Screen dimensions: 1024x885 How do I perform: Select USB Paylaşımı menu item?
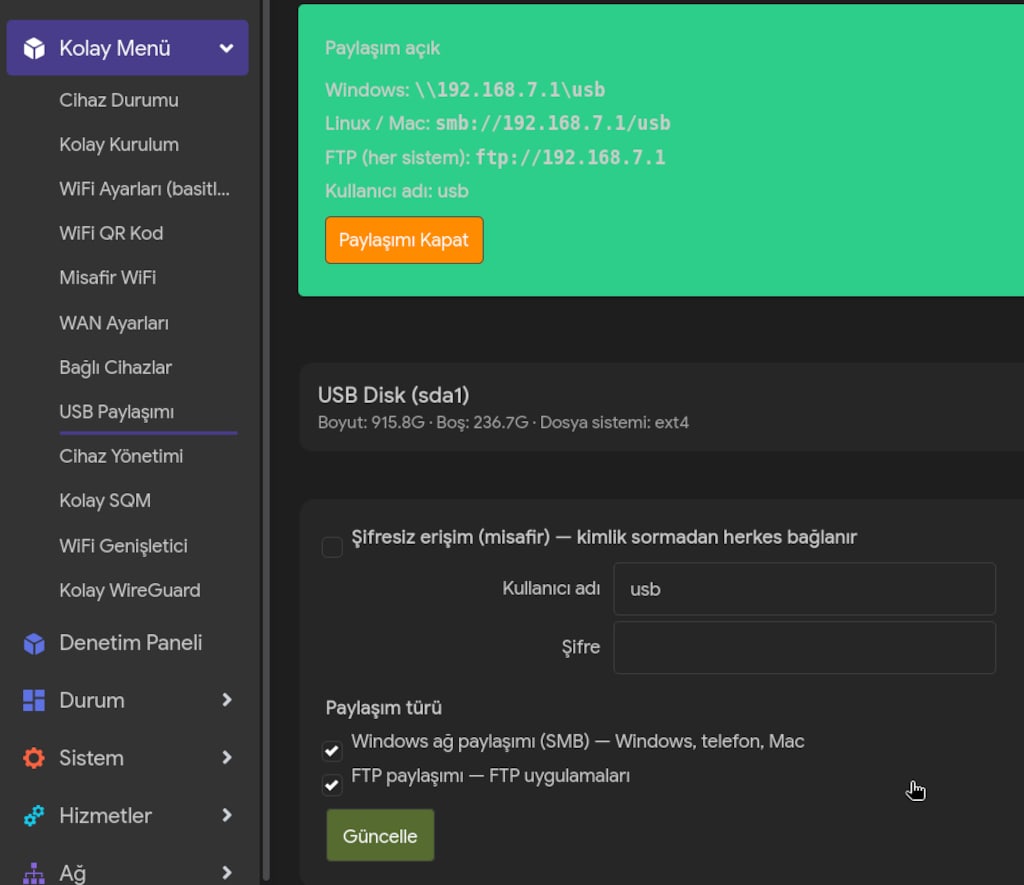point(116,412)
